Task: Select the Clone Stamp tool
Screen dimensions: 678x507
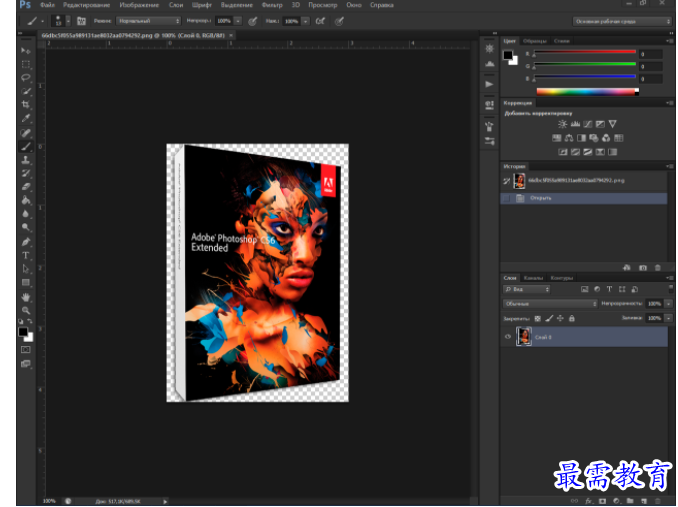Action: tap(26, 159)
